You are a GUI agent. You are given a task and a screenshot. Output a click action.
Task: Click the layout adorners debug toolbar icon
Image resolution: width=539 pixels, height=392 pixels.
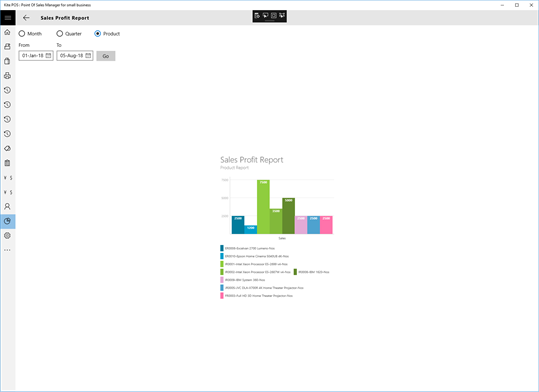tap(274, 15)
